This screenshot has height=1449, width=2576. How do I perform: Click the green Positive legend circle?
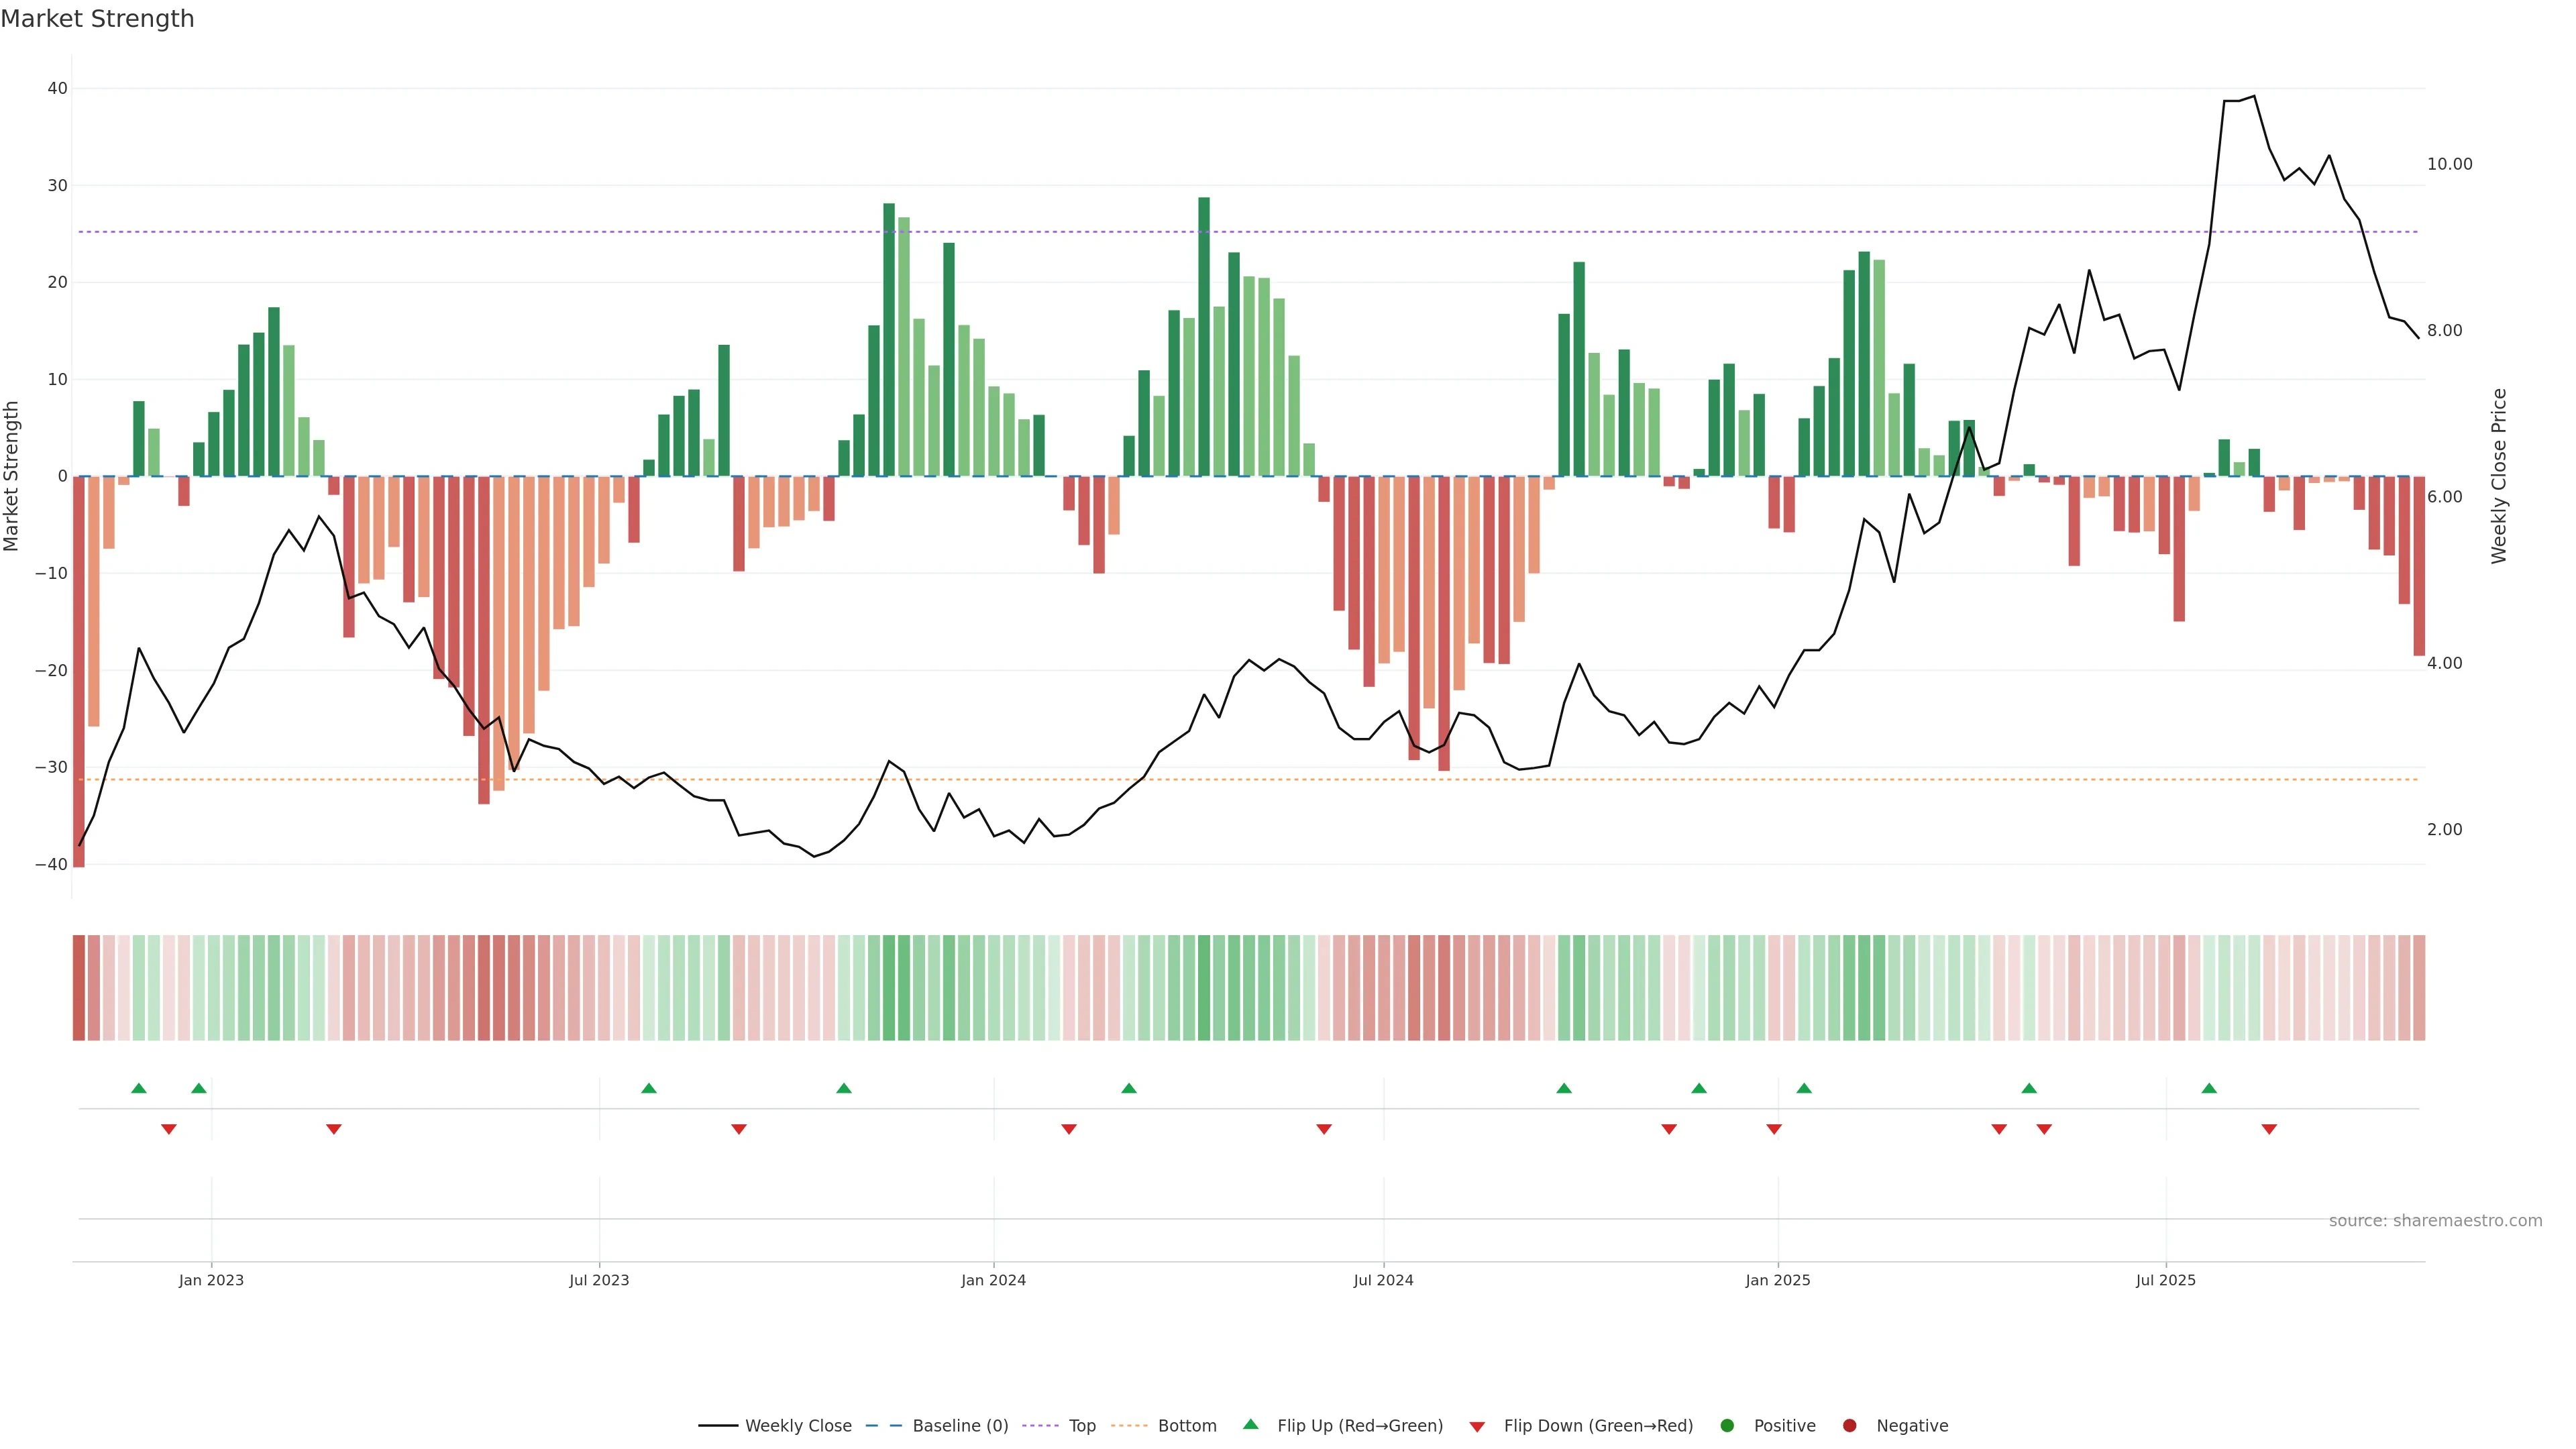point(1727,1426)
